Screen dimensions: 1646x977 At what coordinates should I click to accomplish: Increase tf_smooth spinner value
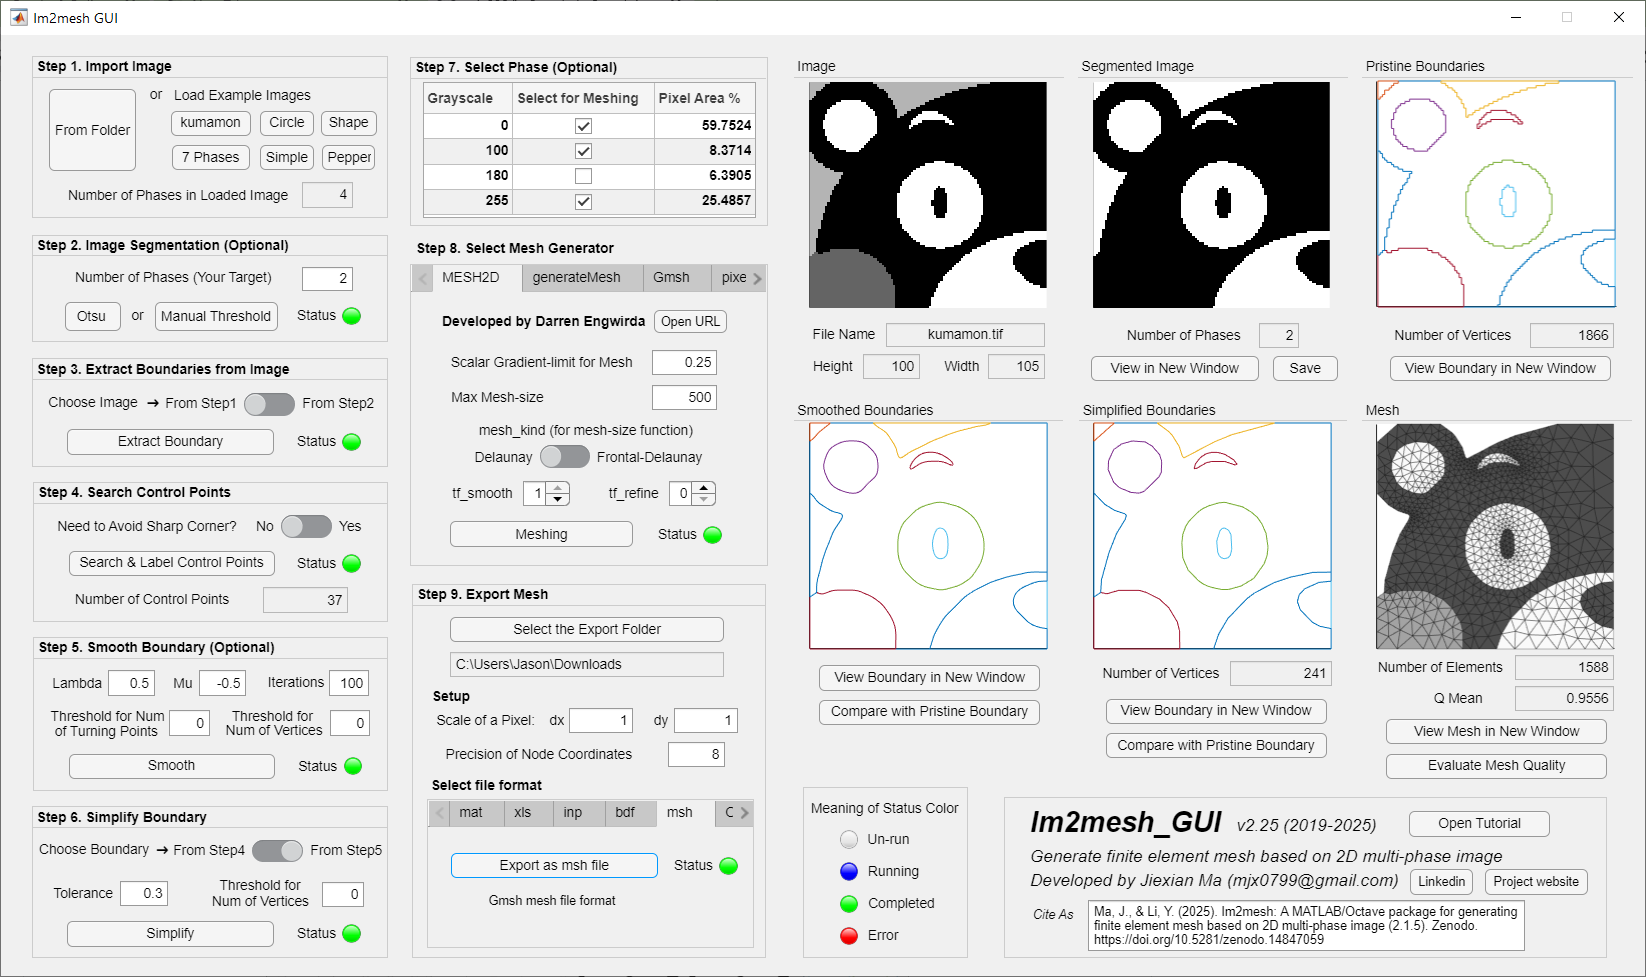[x=559, y=488]
